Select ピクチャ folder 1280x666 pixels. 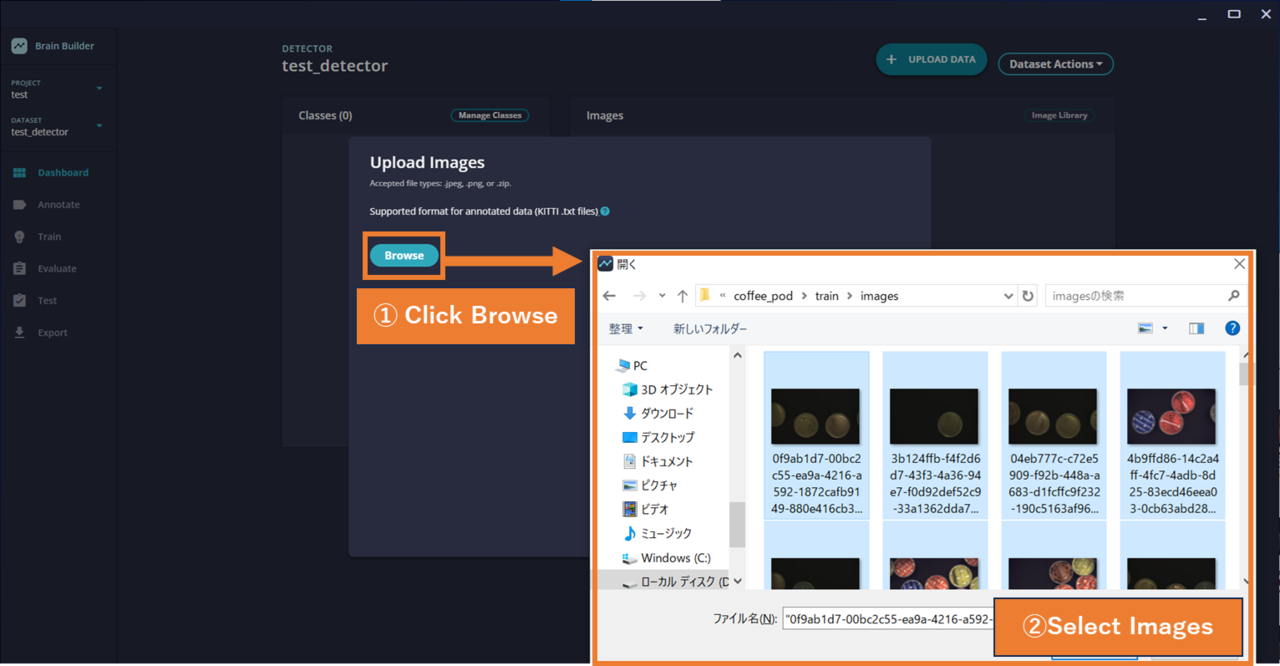point(650,486)
